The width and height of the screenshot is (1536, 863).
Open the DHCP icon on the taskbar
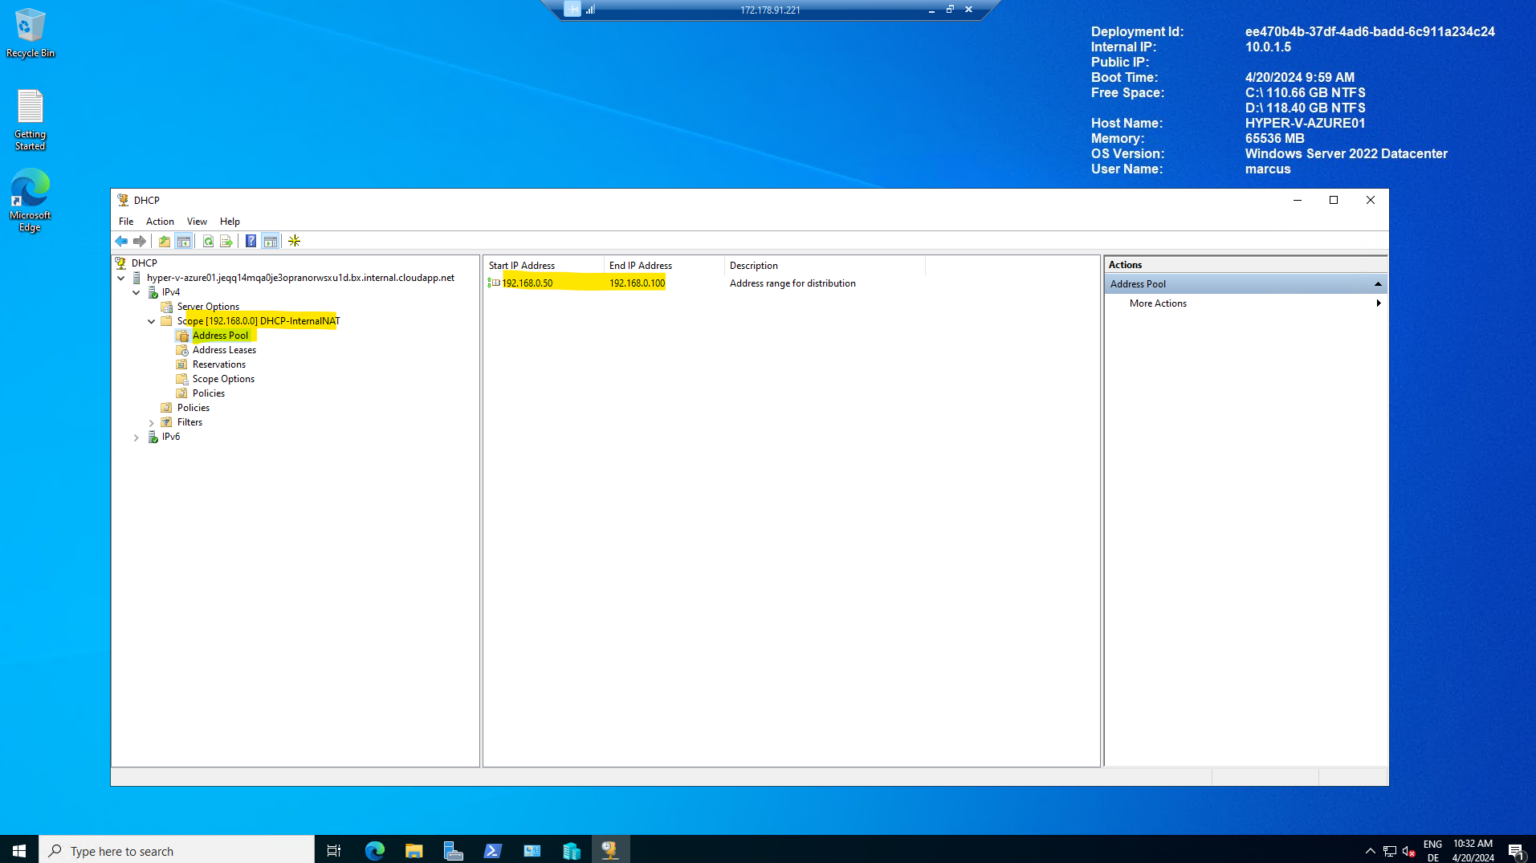point(610,850)
